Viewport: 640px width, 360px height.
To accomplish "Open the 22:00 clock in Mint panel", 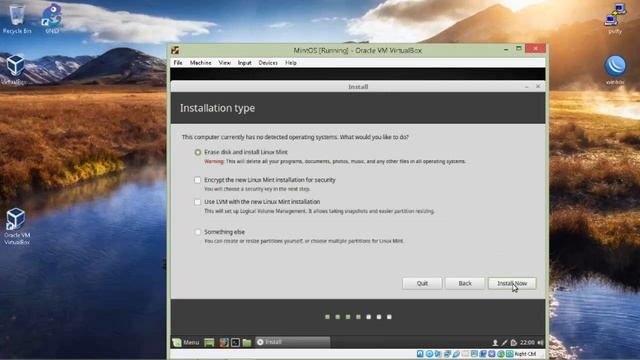I will 527,342.
